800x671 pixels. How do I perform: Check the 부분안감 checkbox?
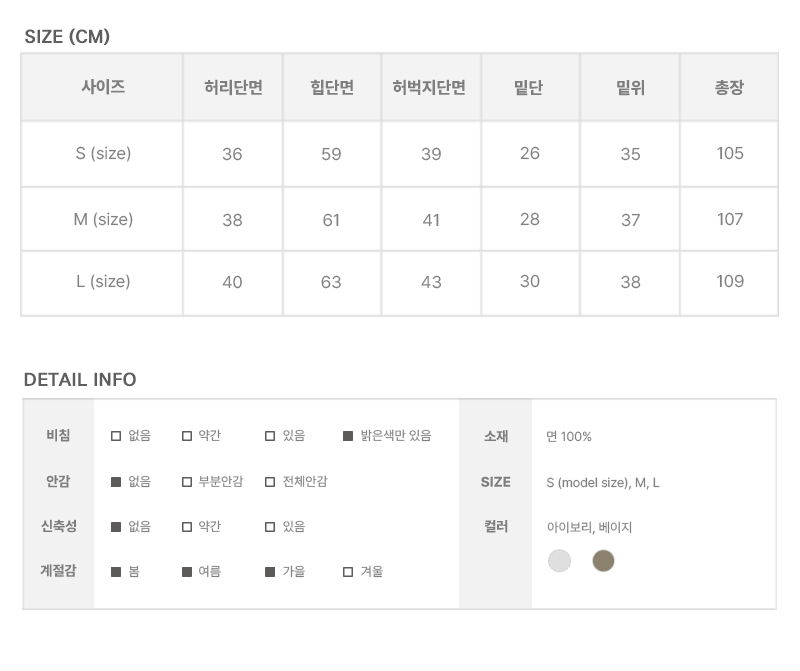[187, 482]
